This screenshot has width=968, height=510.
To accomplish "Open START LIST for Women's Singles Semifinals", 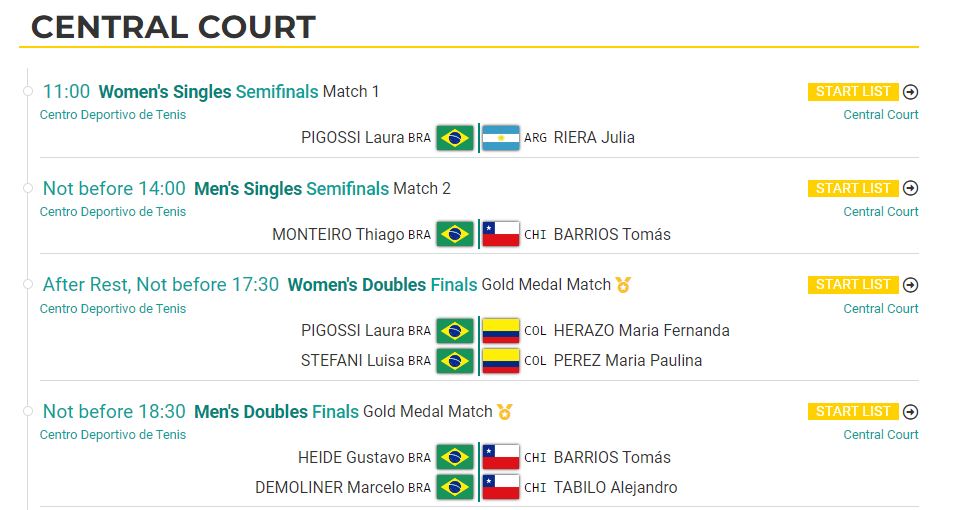I will click(853, 92).
